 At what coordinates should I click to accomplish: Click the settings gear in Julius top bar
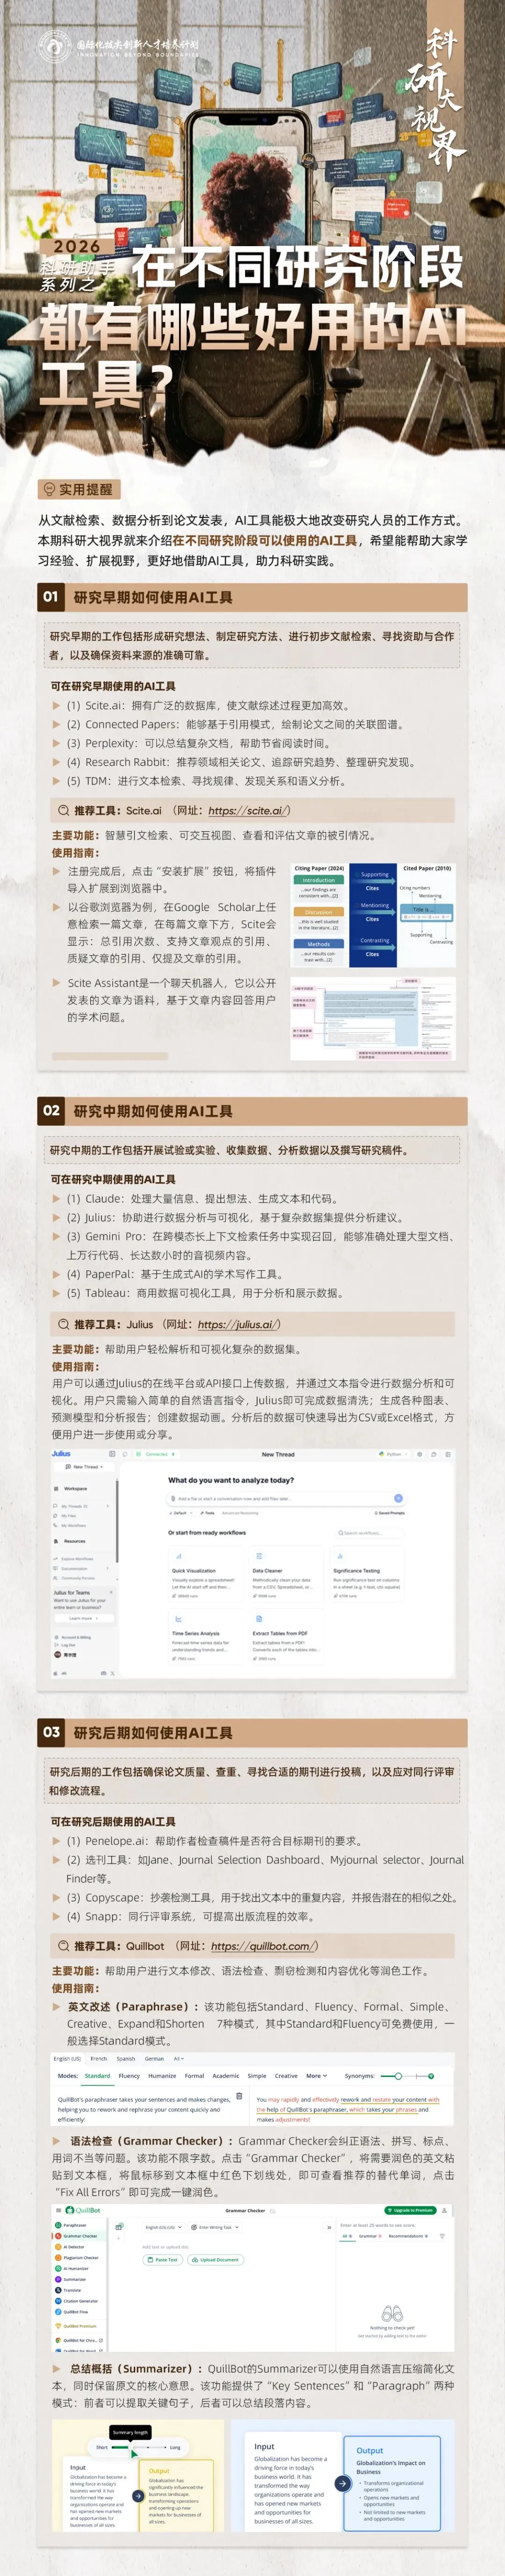[x=420, y=1454]
